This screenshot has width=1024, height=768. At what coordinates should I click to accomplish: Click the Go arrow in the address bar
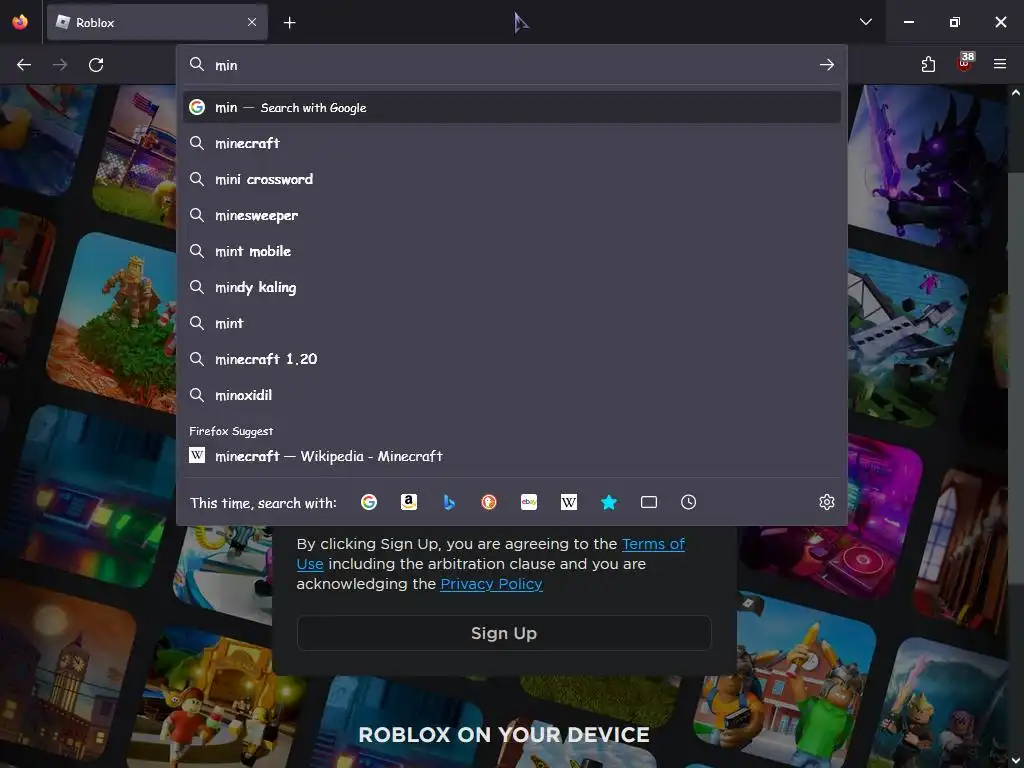tap(827, 65)
